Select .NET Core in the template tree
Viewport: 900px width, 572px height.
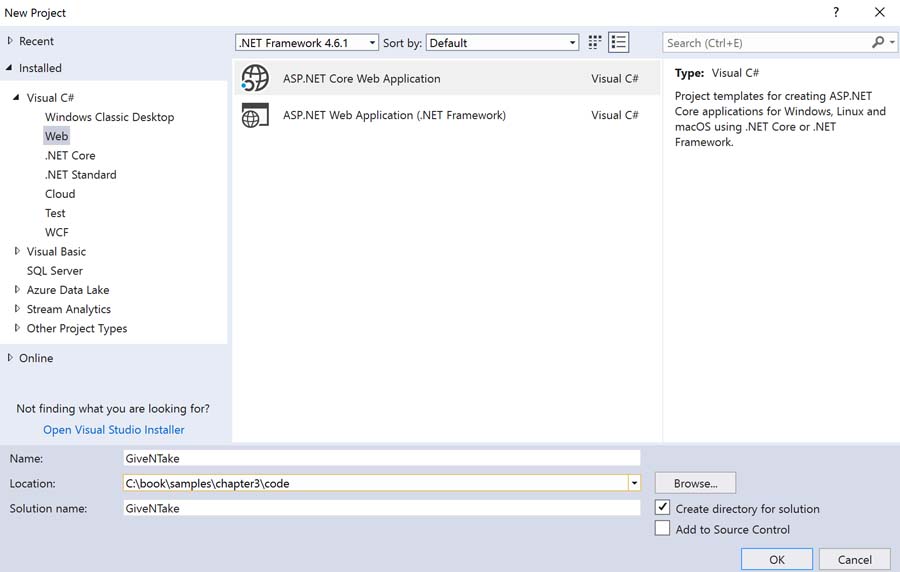(x=70, y=155)
